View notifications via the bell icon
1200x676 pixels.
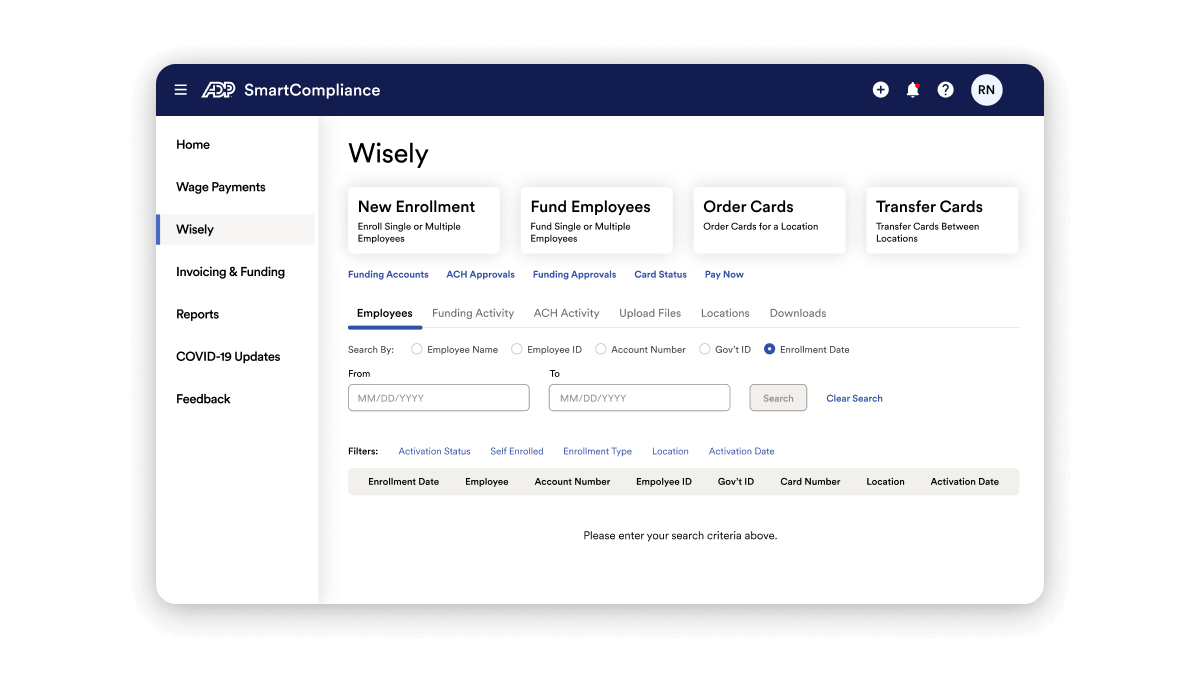pyautogui.click(x=912, y=89)
